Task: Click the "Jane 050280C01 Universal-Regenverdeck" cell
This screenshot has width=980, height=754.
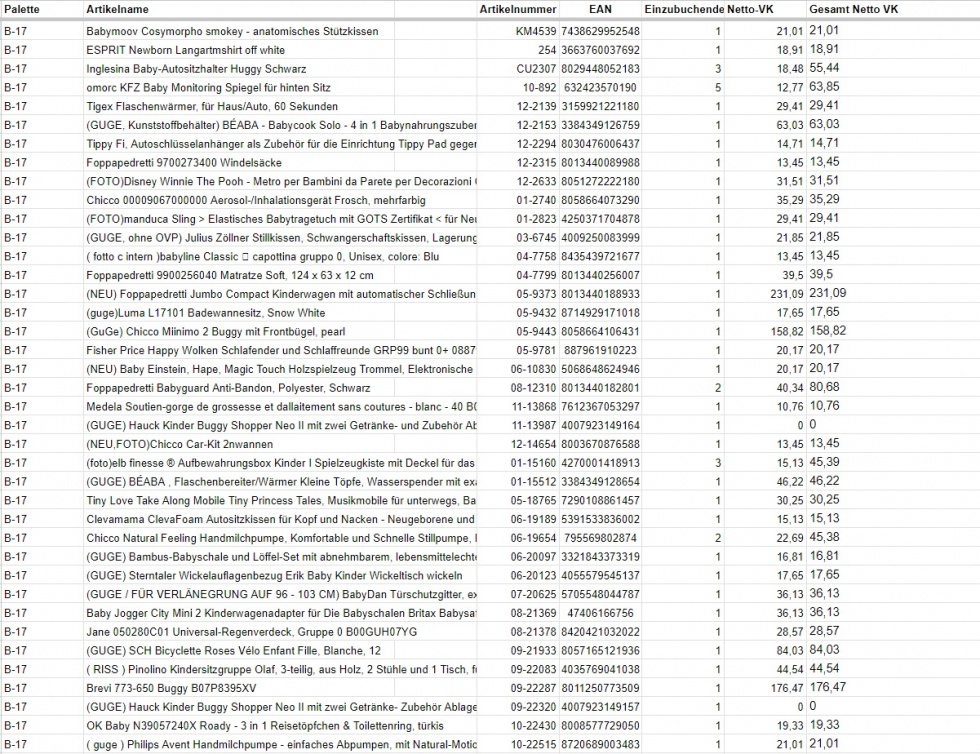Action: (252, 631)
